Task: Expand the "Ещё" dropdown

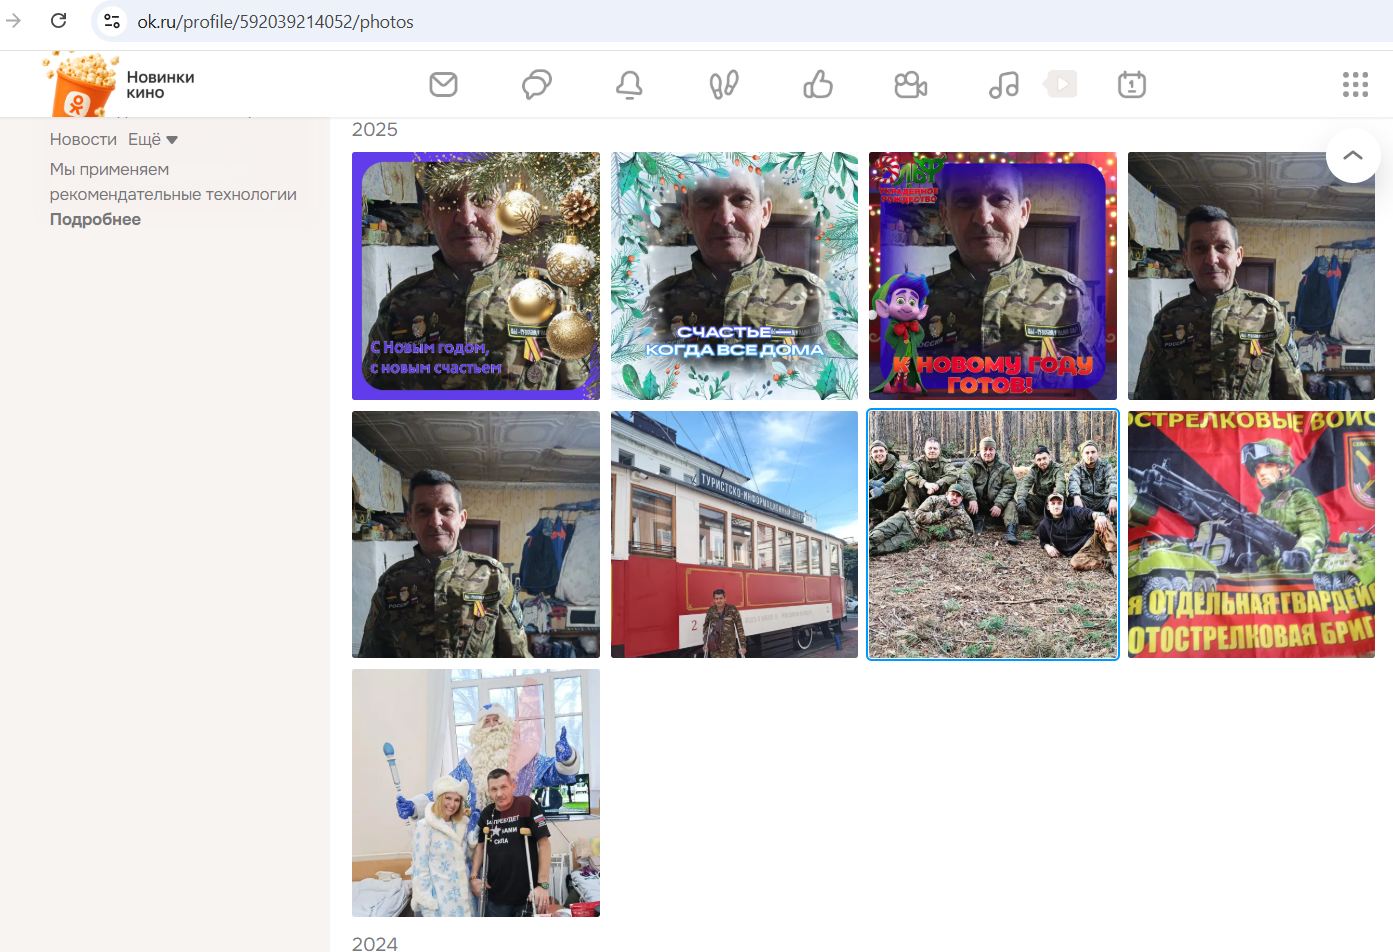Action: 153,140
